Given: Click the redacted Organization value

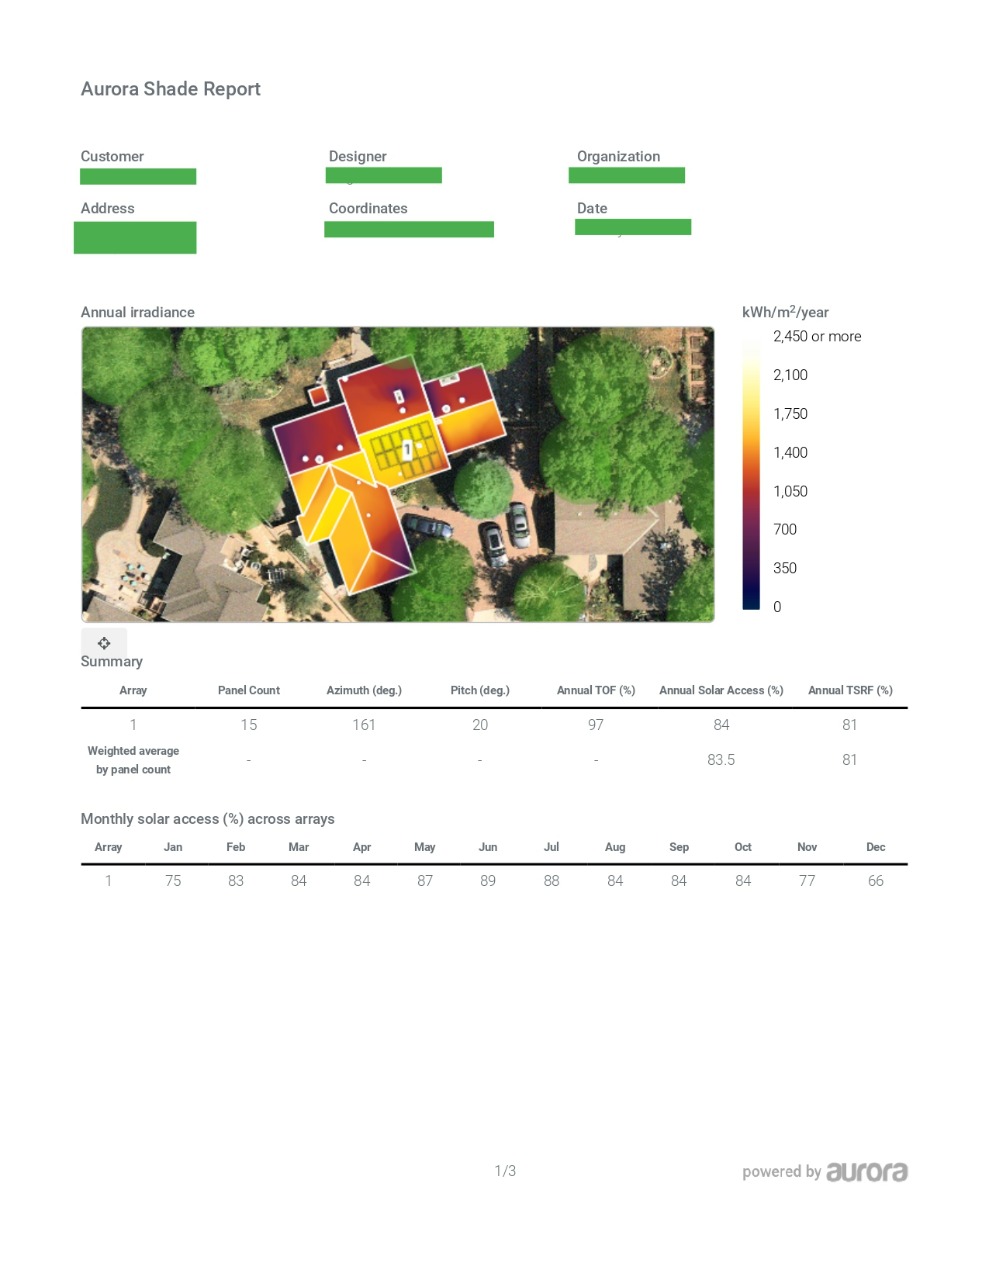Looking at the screenshot, I should pos(627,176).
